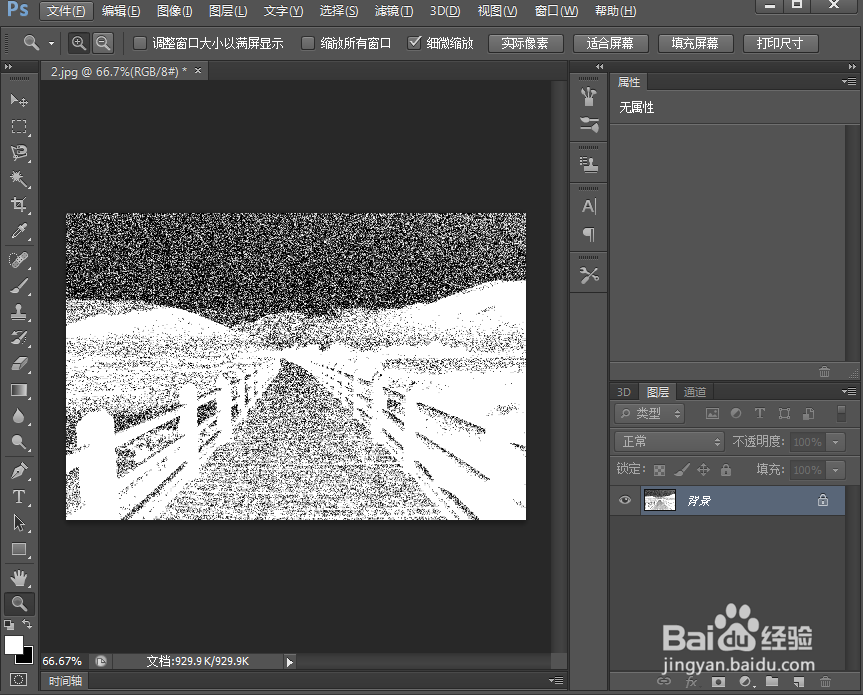Open the status bar info arrow menu
This screenshot has height=695, width=863.
pos(290,662)
